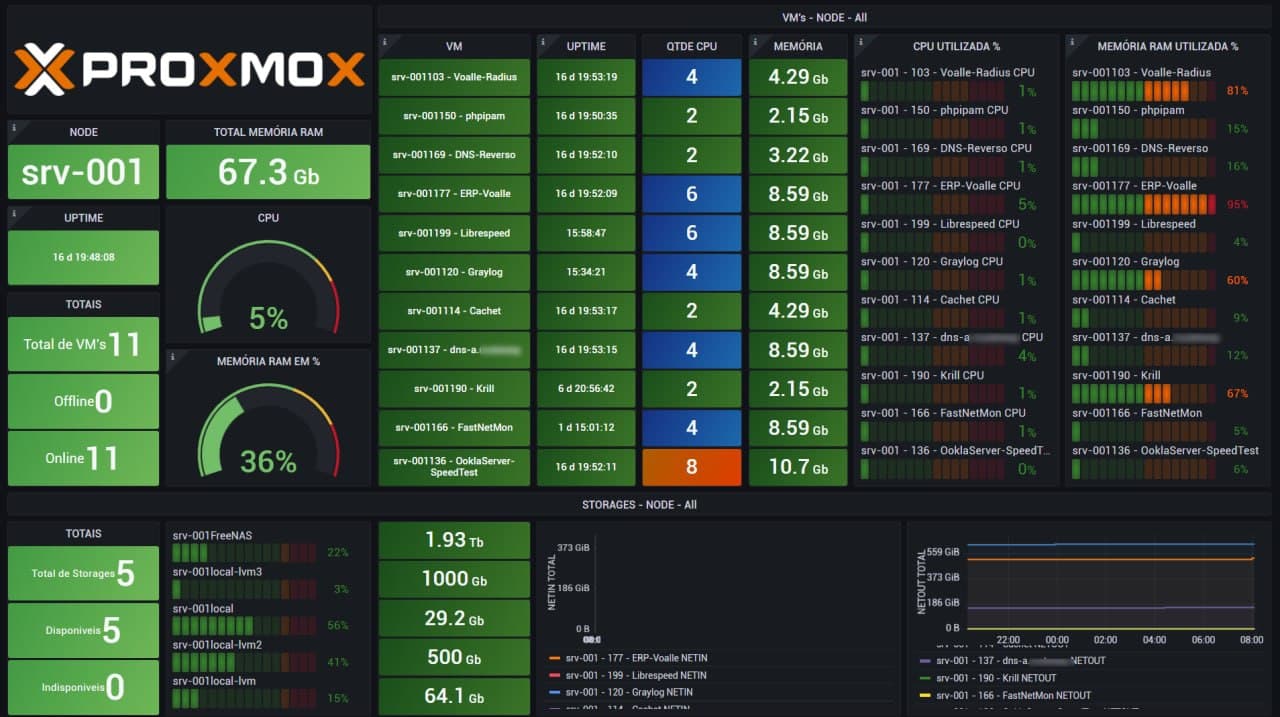Collapse the VM's - NODE - All row
1280x717 pixels.
(x=824, y=17)
